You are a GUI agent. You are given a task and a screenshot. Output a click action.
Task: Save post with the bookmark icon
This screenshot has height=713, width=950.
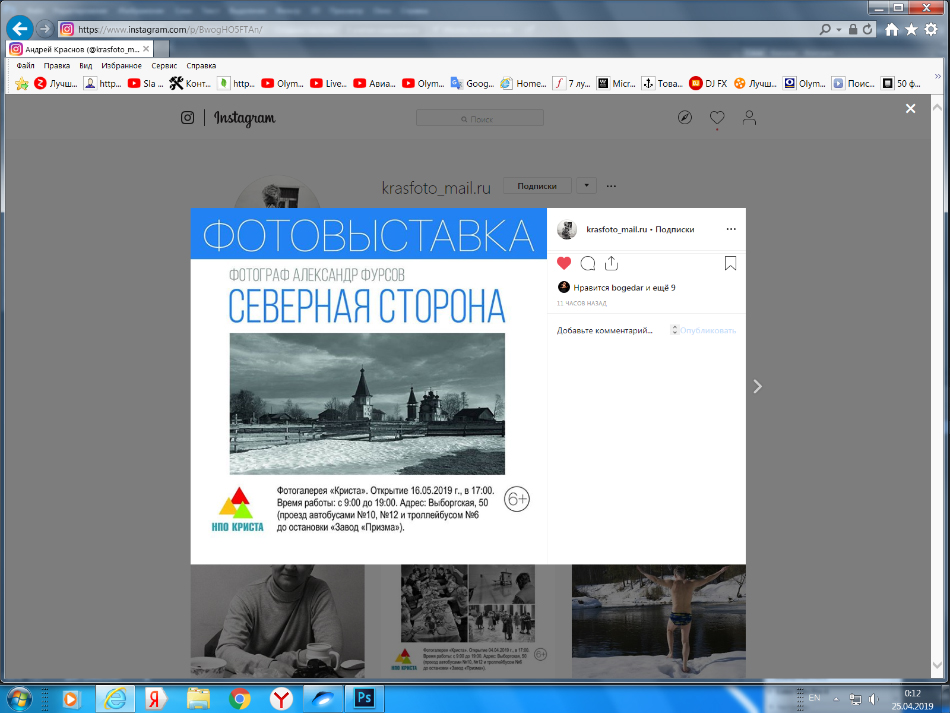[730, 264]
